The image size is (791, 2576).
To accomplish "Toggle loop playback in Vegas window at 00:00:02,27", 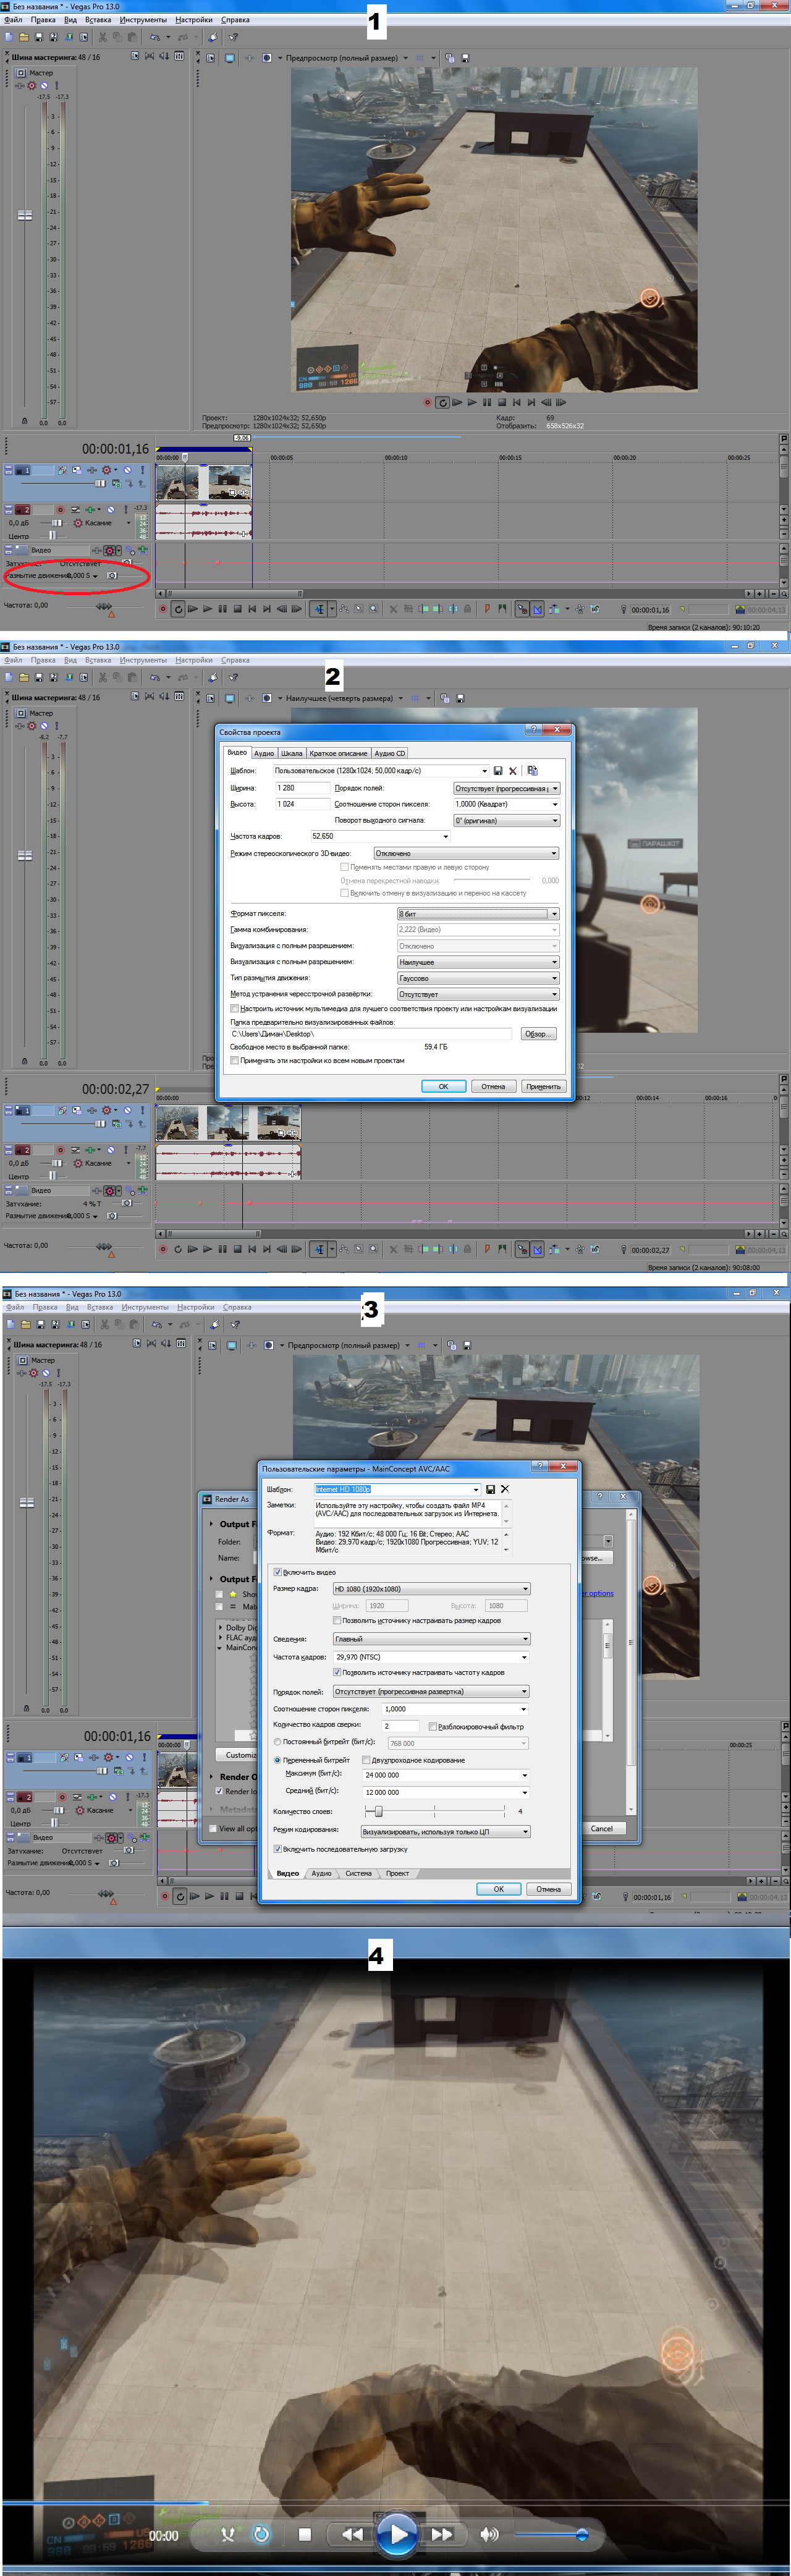I will coord(178,1249).
